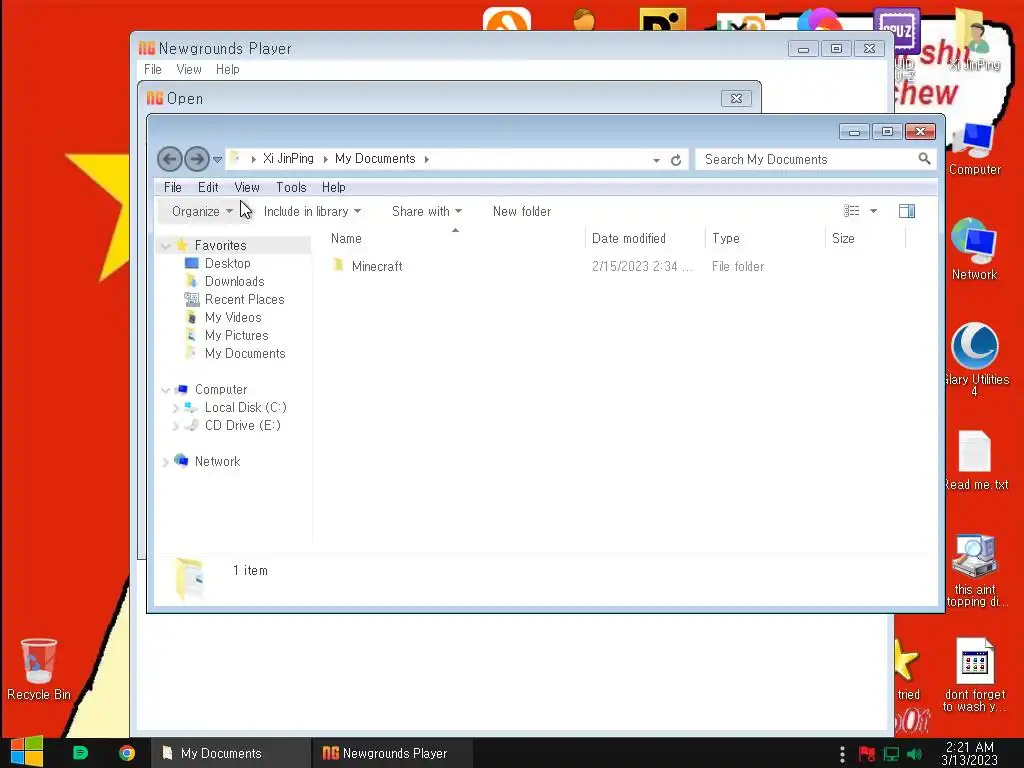Select Local Disk (C:) drive
This screenshot has width=1024, height=768.
click(x=246, y=408)
